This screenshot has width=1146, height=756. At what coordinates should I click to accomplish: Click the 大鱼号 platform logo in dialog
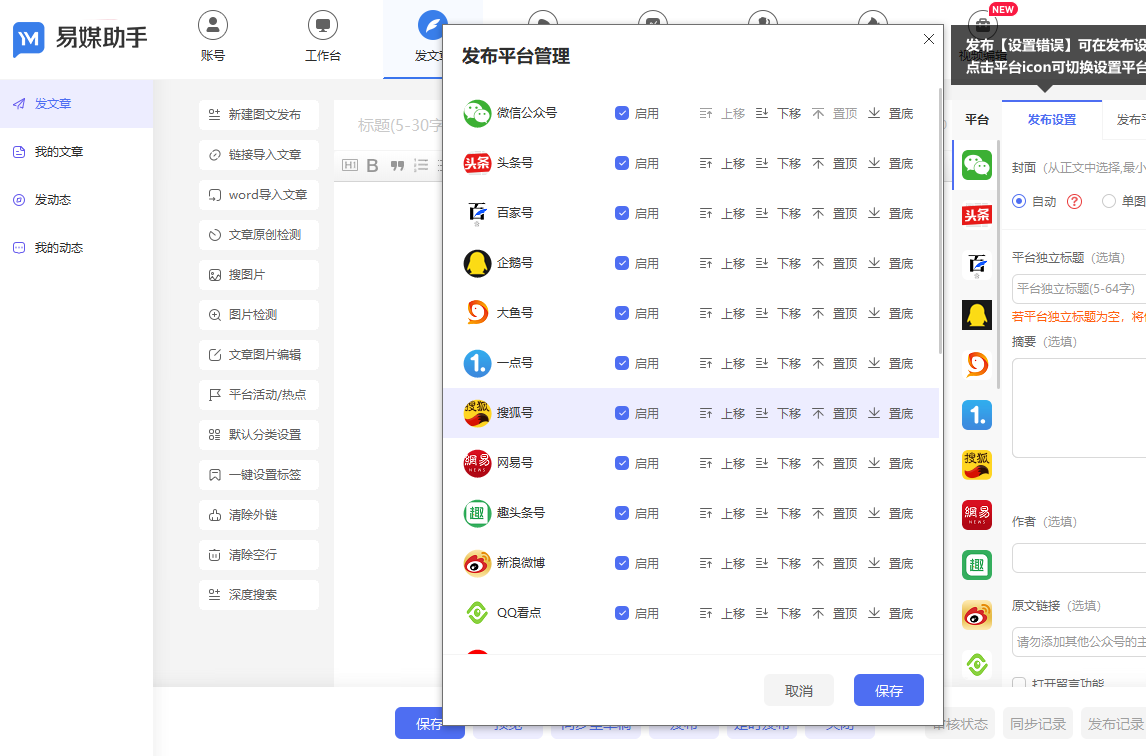click(477, 313)
